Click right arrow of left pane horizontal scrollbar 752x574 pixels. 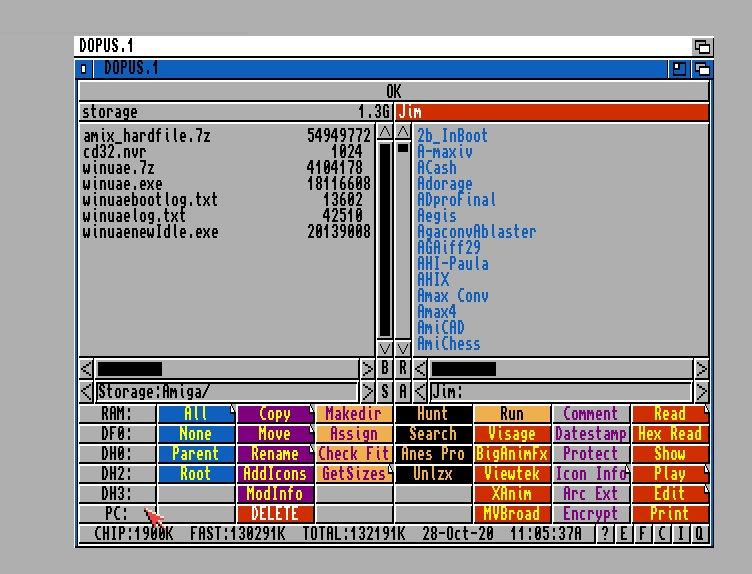click(x=367, y=369)
